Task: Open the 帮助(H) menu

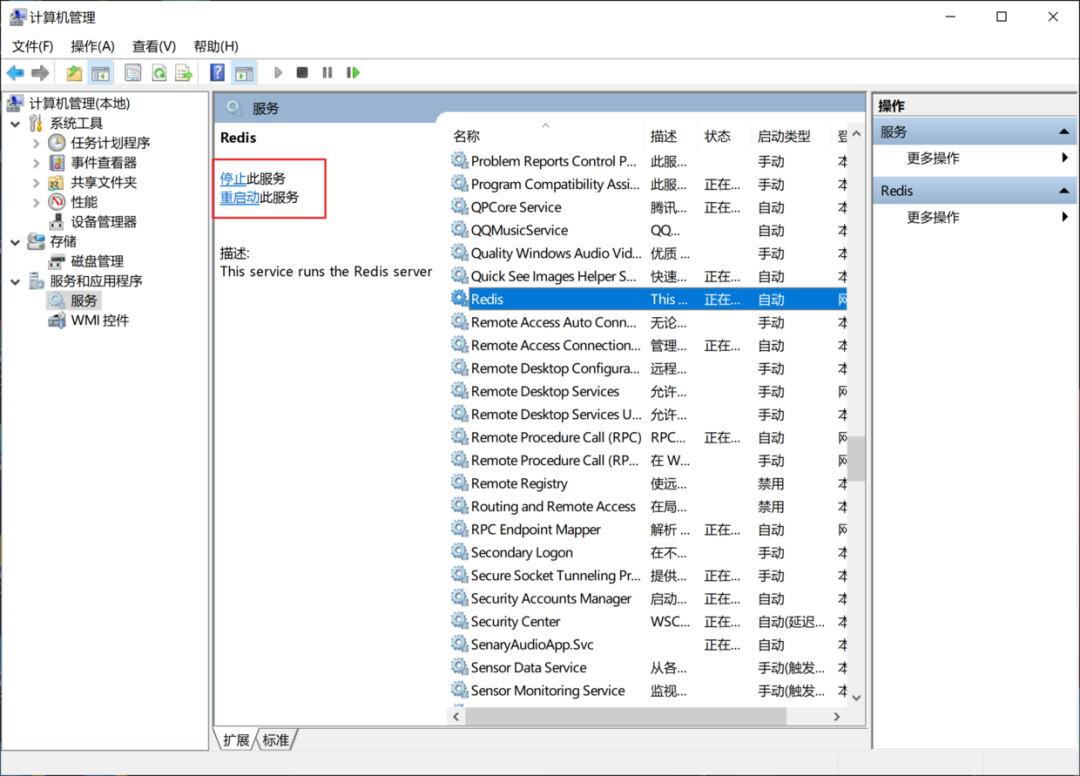Action: click(x=216, y=46)
